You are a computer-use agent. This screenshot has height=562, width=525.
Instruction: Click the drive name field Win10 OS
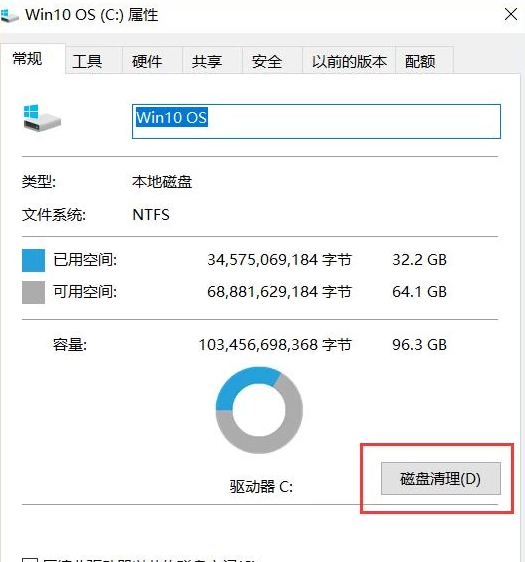point(316,121)
